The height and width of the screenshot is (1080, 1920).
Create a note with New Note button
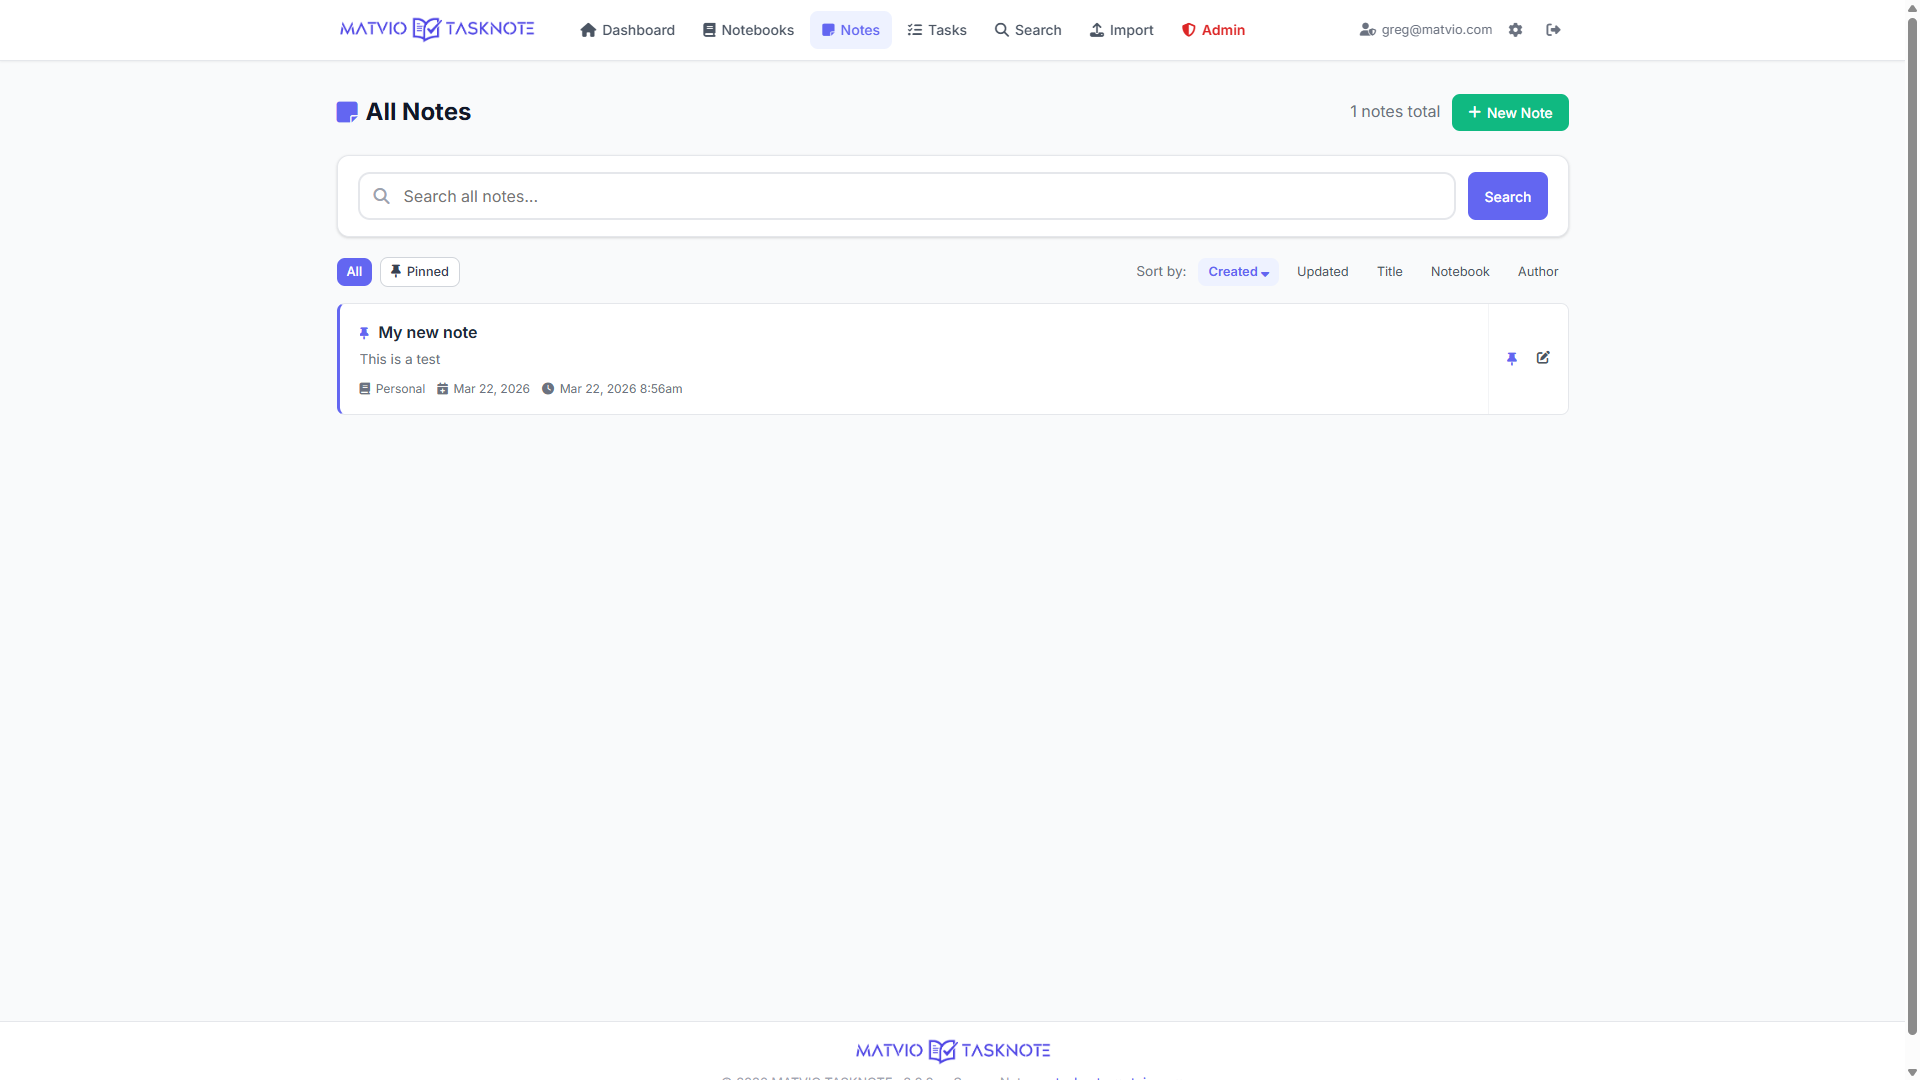(1509, 113)
